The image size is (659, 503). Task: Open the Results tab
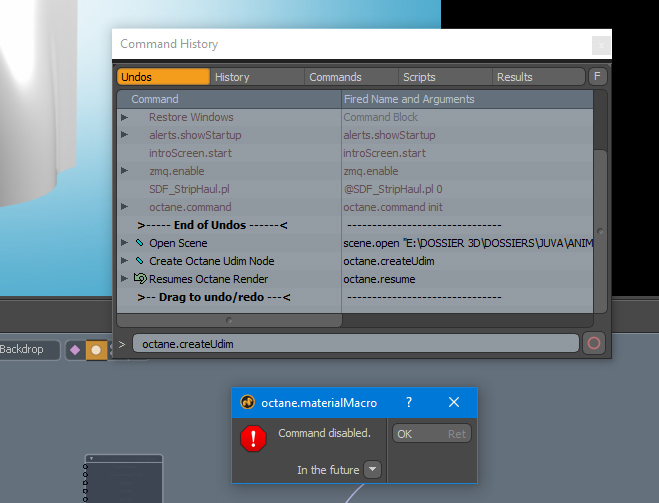538,77
